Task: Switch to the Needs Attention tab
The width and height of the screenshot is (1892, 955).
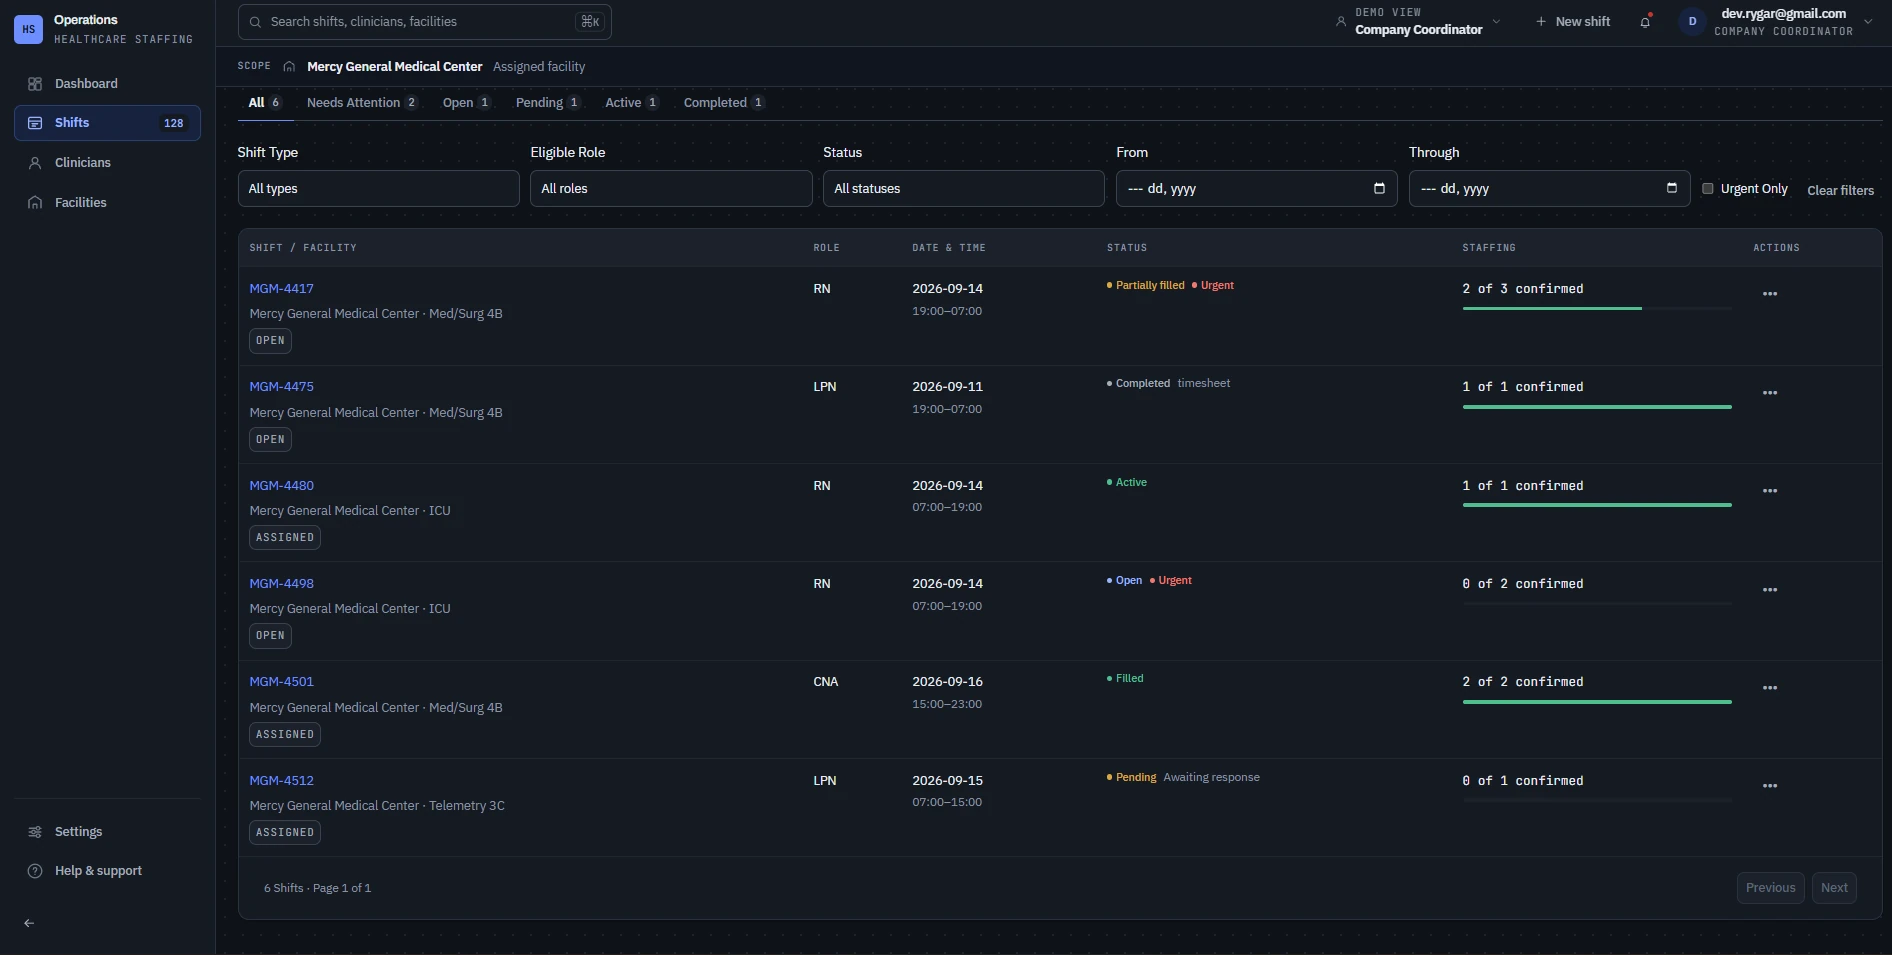Action: (x=361, y=102)
